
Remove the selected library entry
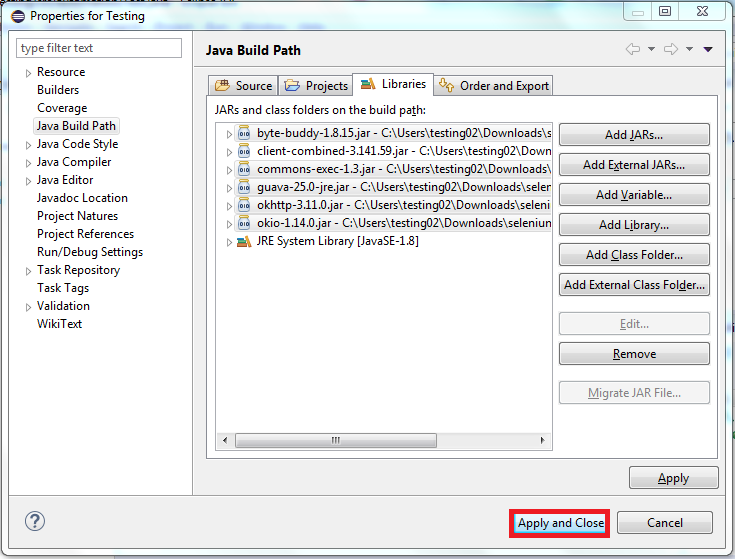(x=634, y=354)
